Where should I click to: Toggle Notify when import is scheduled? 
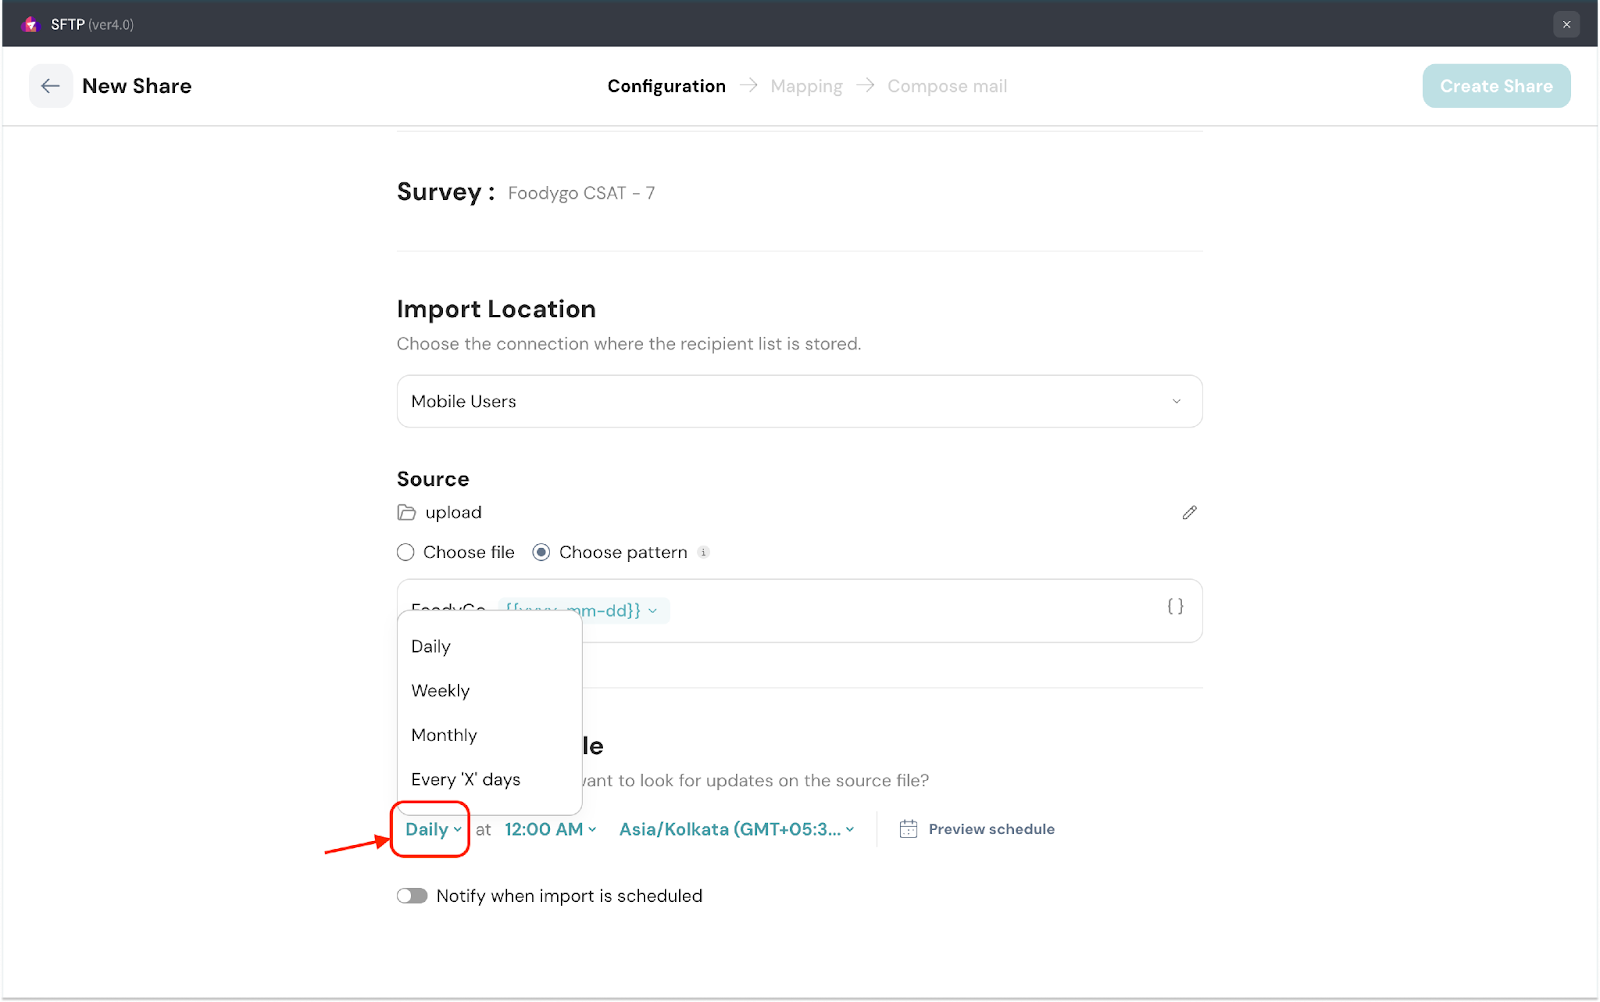click(412, 896)
